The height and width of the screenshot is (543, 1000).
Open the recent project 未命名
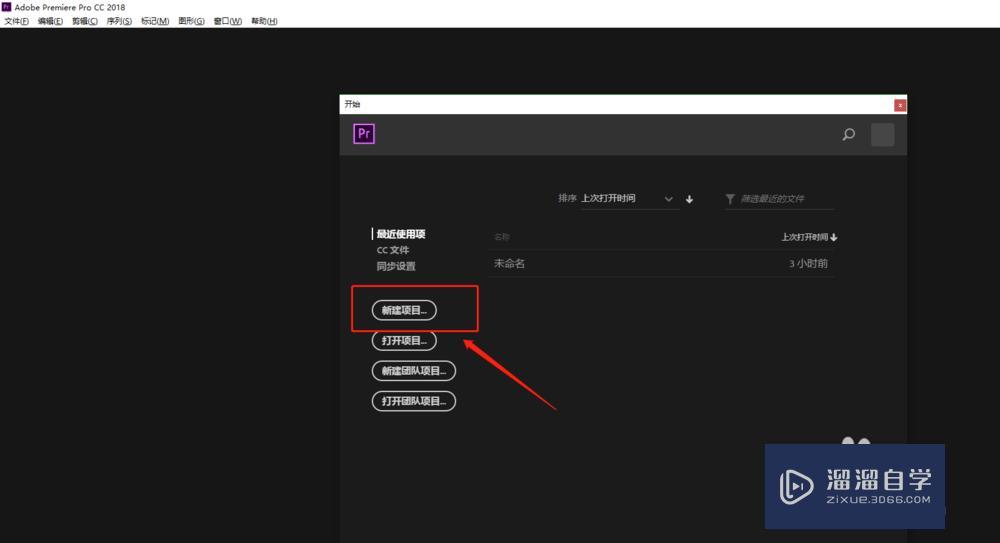click(x=510, y=264)
